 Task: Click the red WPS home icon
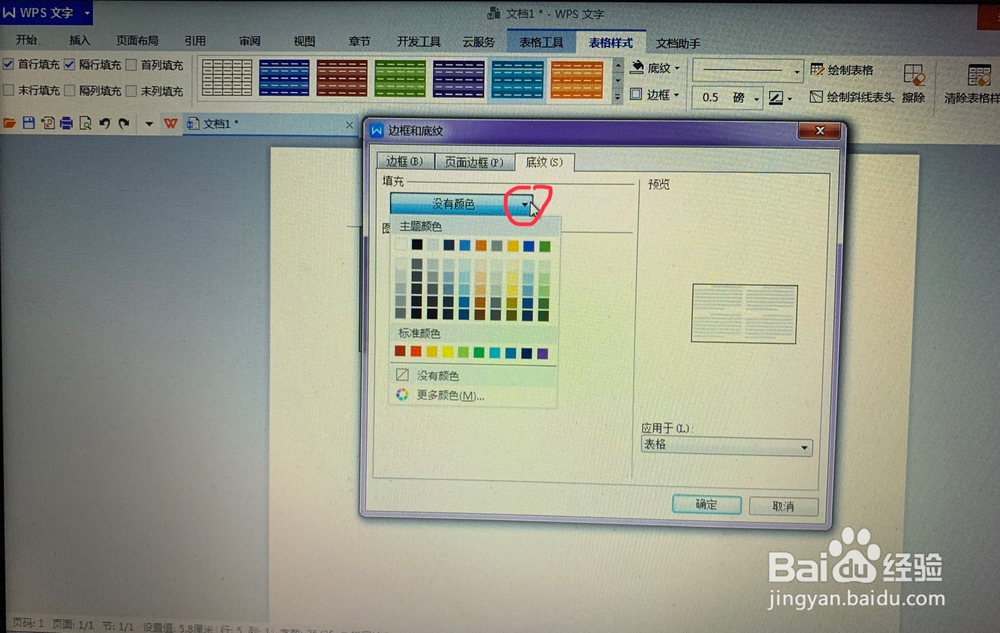pyautogui.click(x=170, y=123)
